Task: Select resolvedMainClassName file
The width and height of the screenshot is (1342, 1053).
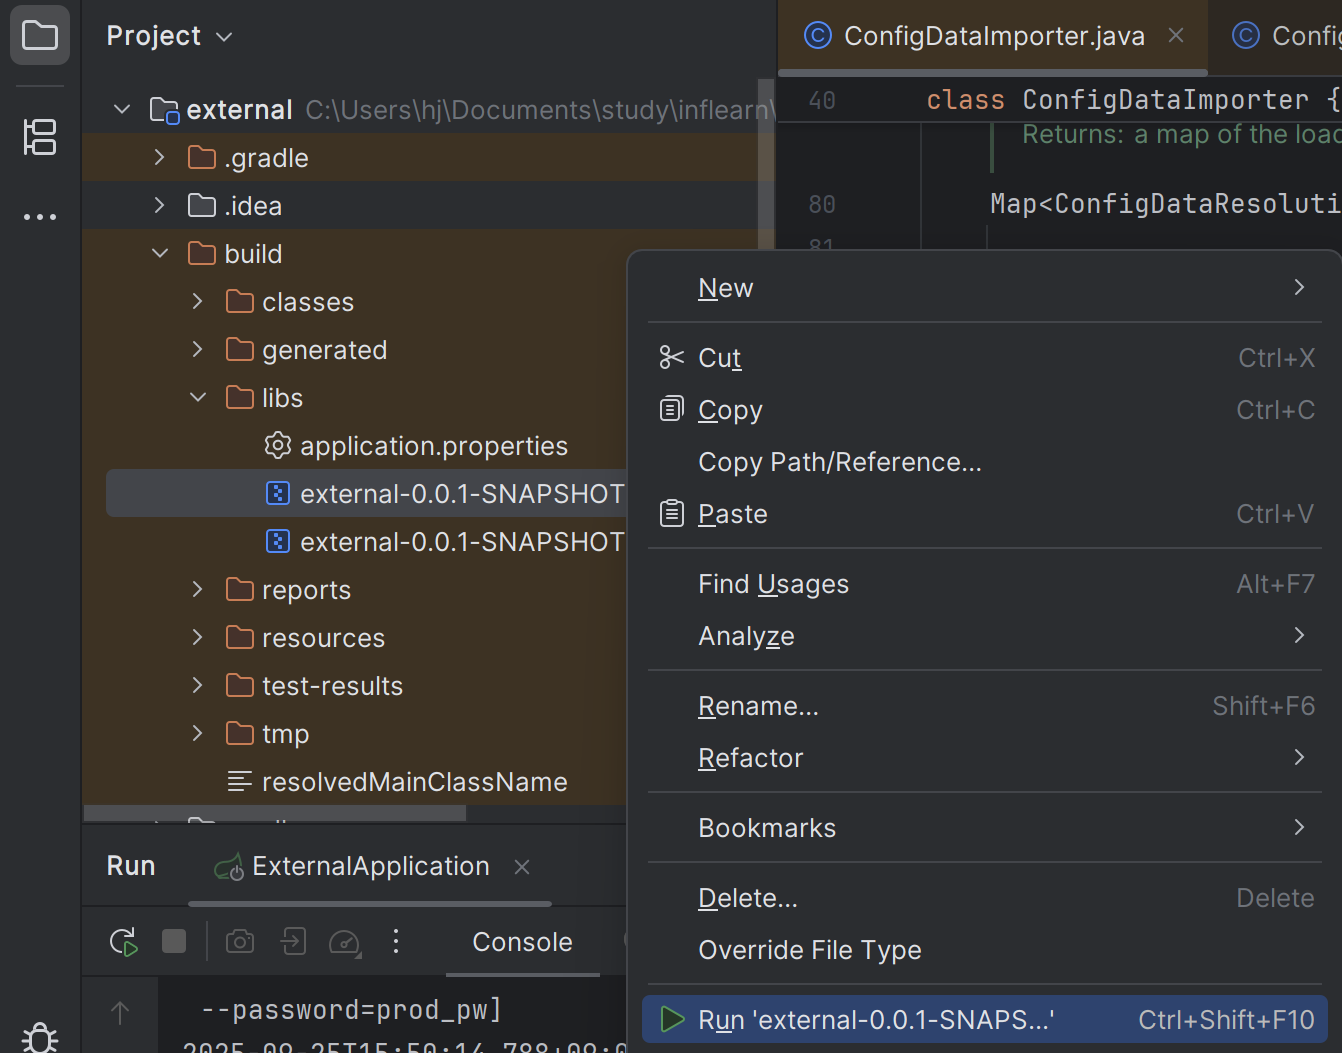Action: [x=414, y=782]
